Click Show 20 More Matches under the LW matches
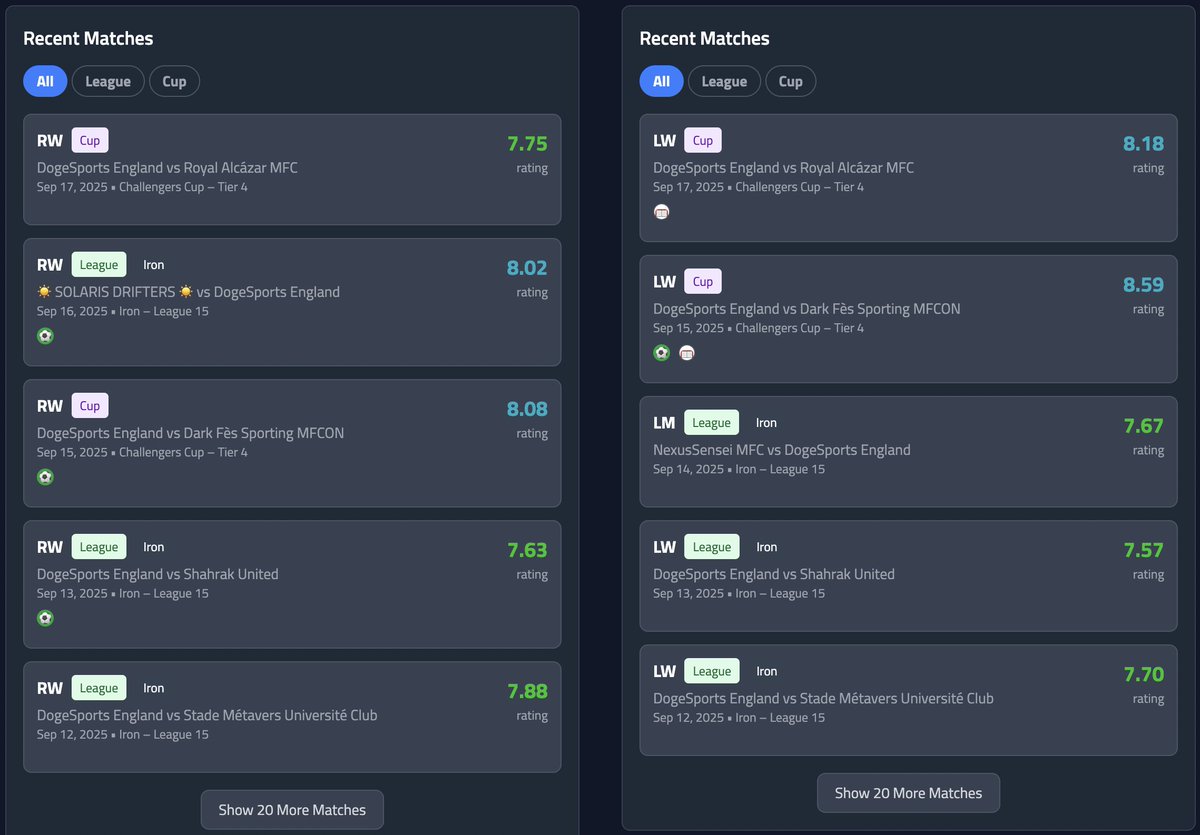Image resolution: width=1200 pixels, height=835 pixels. 908,793
